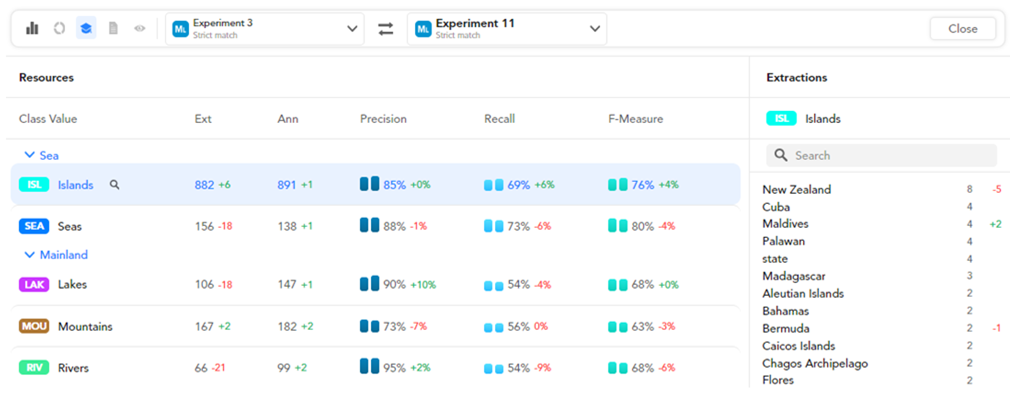Open the document view icon

[113, 28]
